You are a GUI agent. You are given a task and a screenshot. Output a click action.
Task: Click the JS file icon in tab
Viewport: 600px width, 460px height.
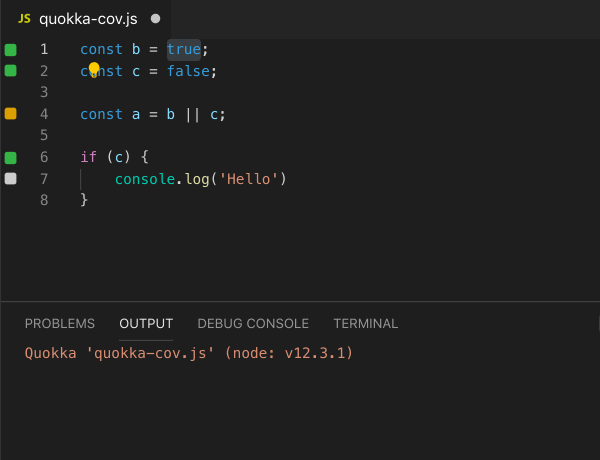24,18
